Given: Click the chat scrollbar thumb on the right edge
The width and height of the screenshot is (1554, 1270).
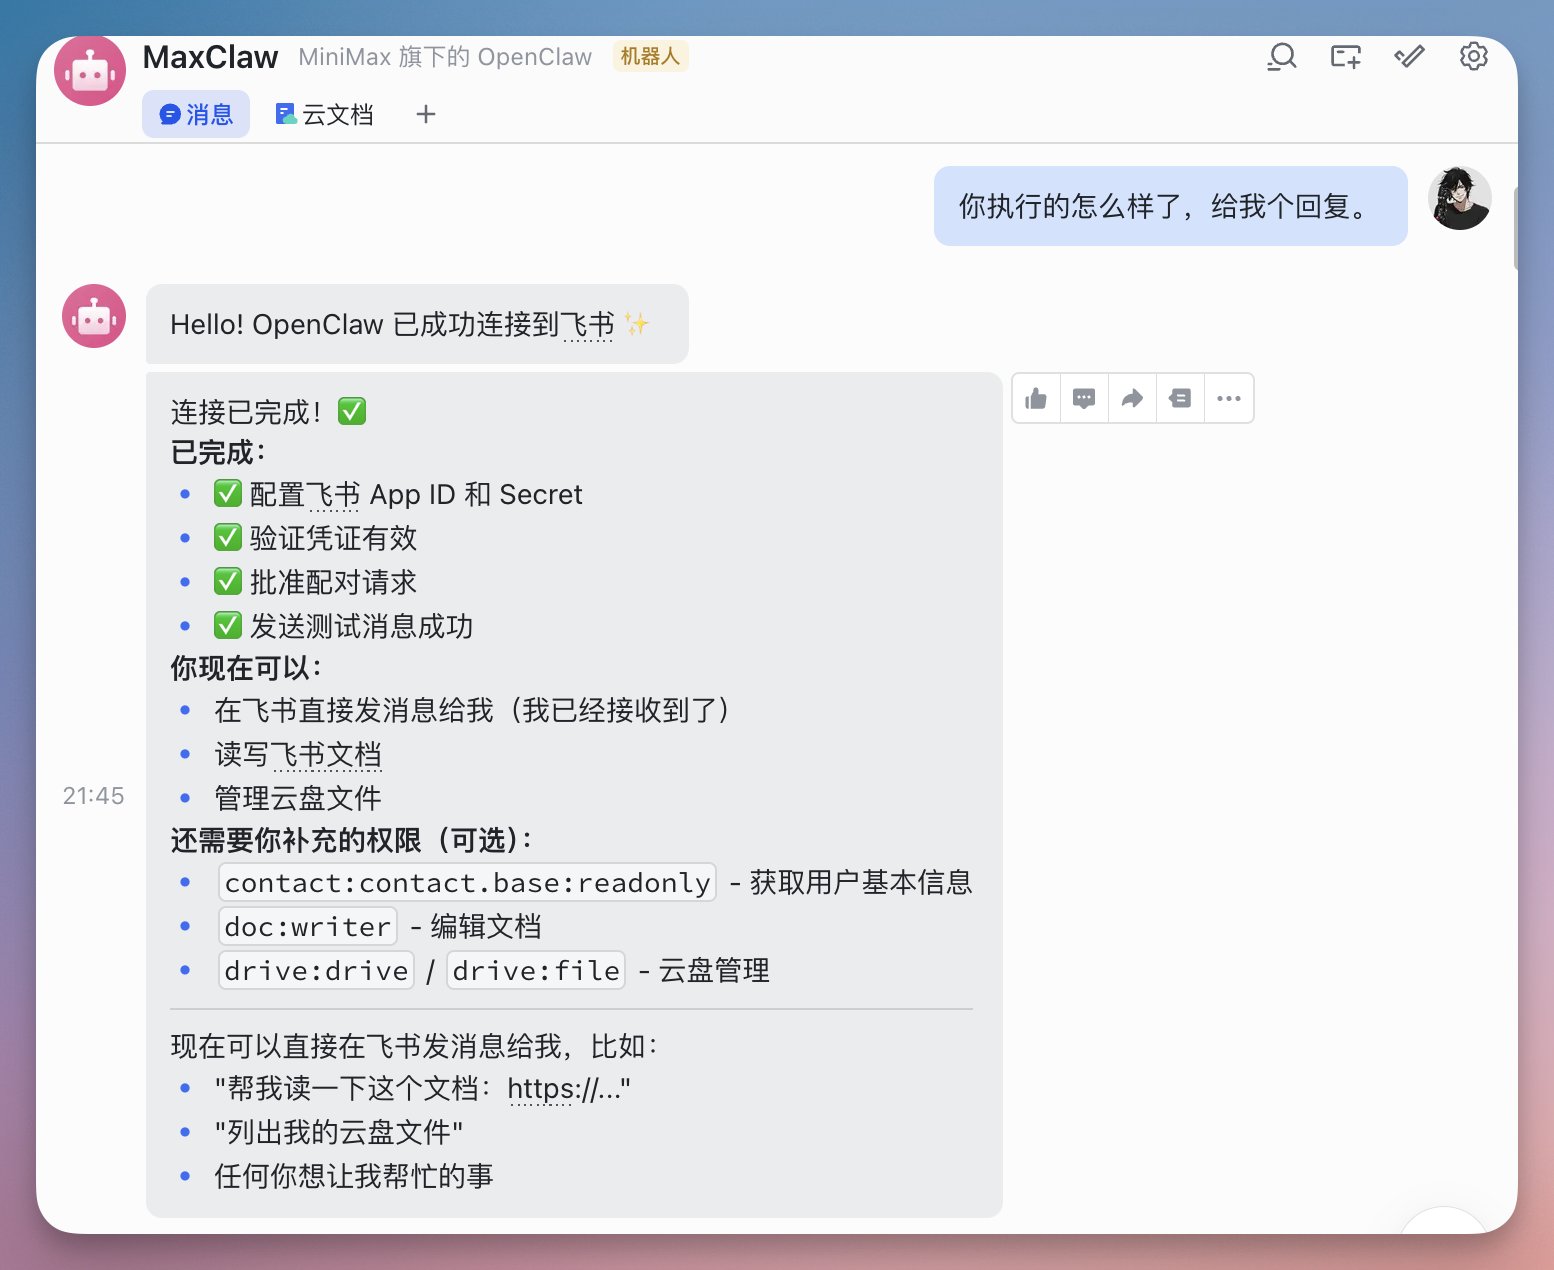Looking at the screenshot, I should pos(1516,228).
